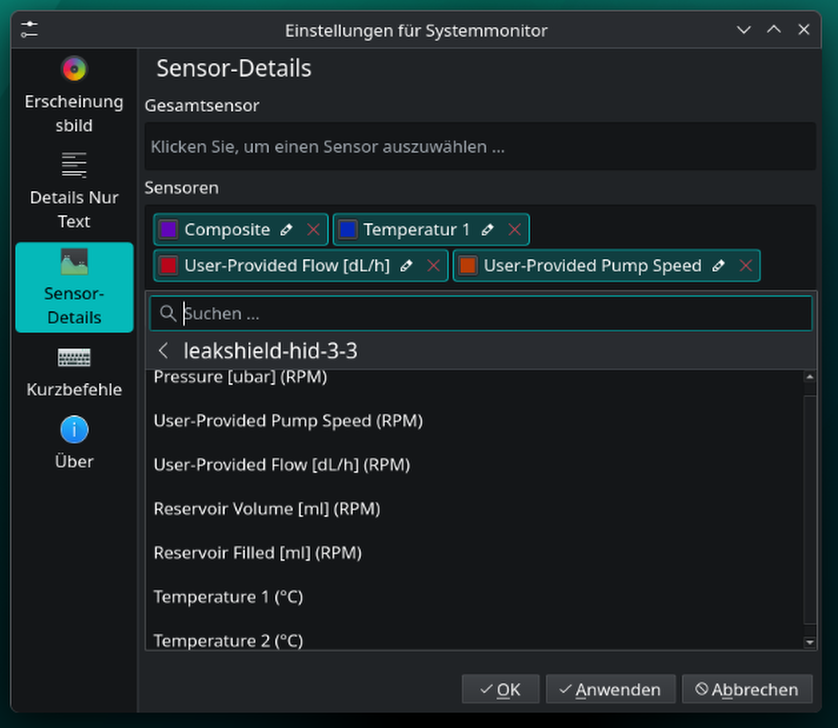Image resolution: width=838 pixels, height=728 pixels.
Task: Change the blue color of Temperatur 1
Action: coord(348,230)
